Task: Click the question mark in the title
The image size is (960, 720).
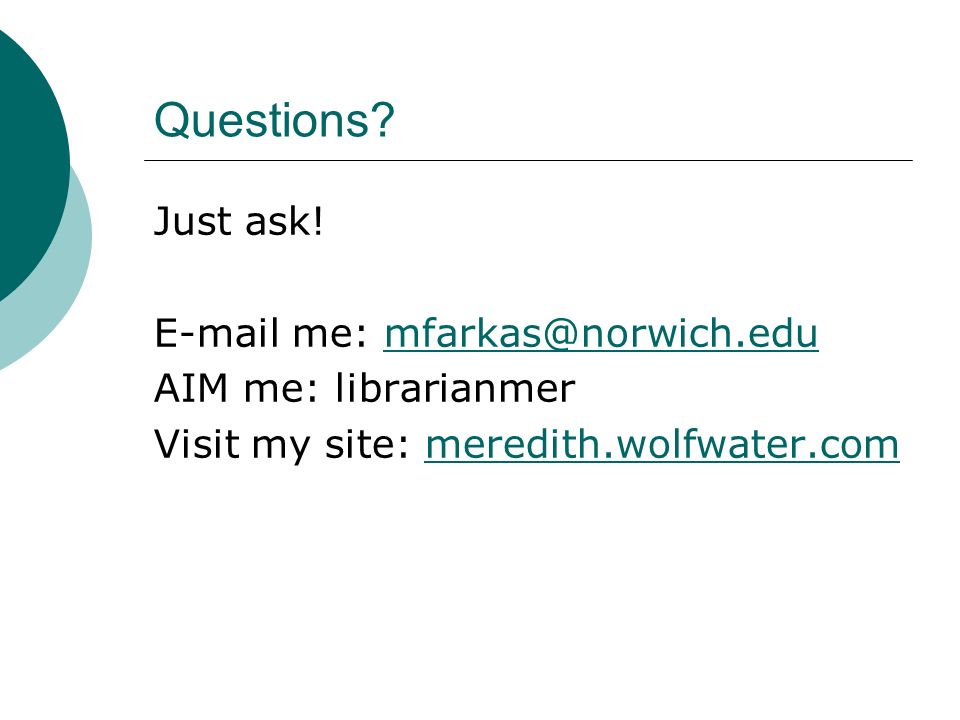Action: click(x=382, y=120)
